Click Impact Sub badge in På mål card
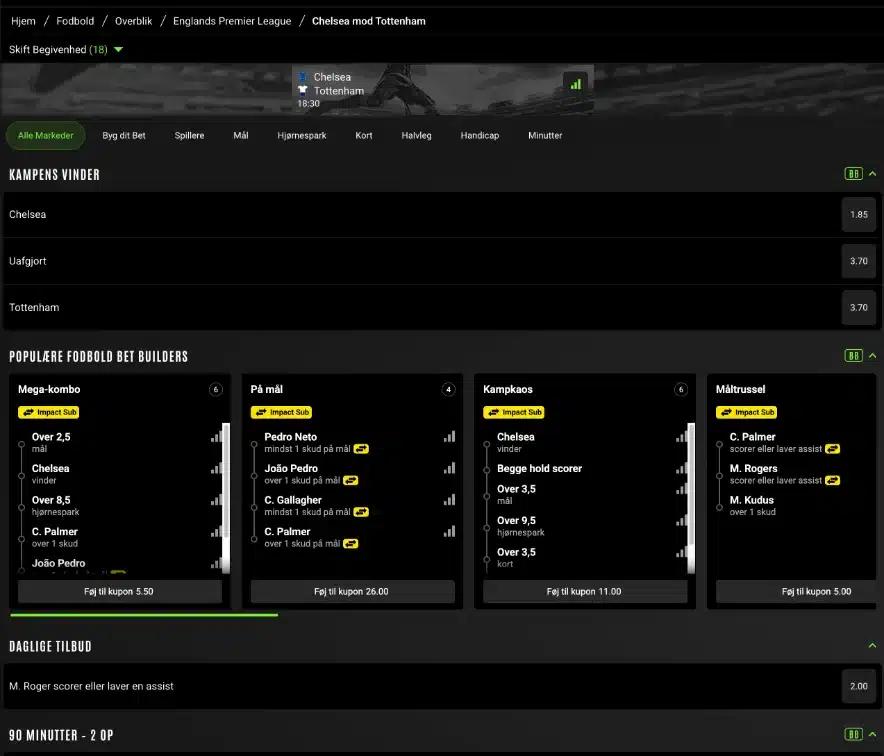This screenshot has height=756, width=884. click(x=281, y=413)
